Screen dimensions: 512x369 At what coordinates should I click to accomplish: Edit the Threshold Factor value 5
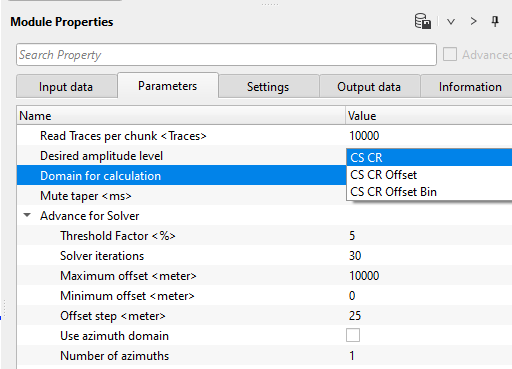[x=352, y=236]
